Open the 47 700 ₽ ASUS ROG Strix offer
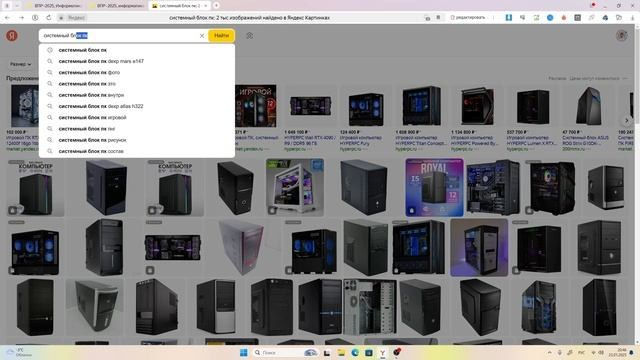640x360 pixels. click(588, 118)
